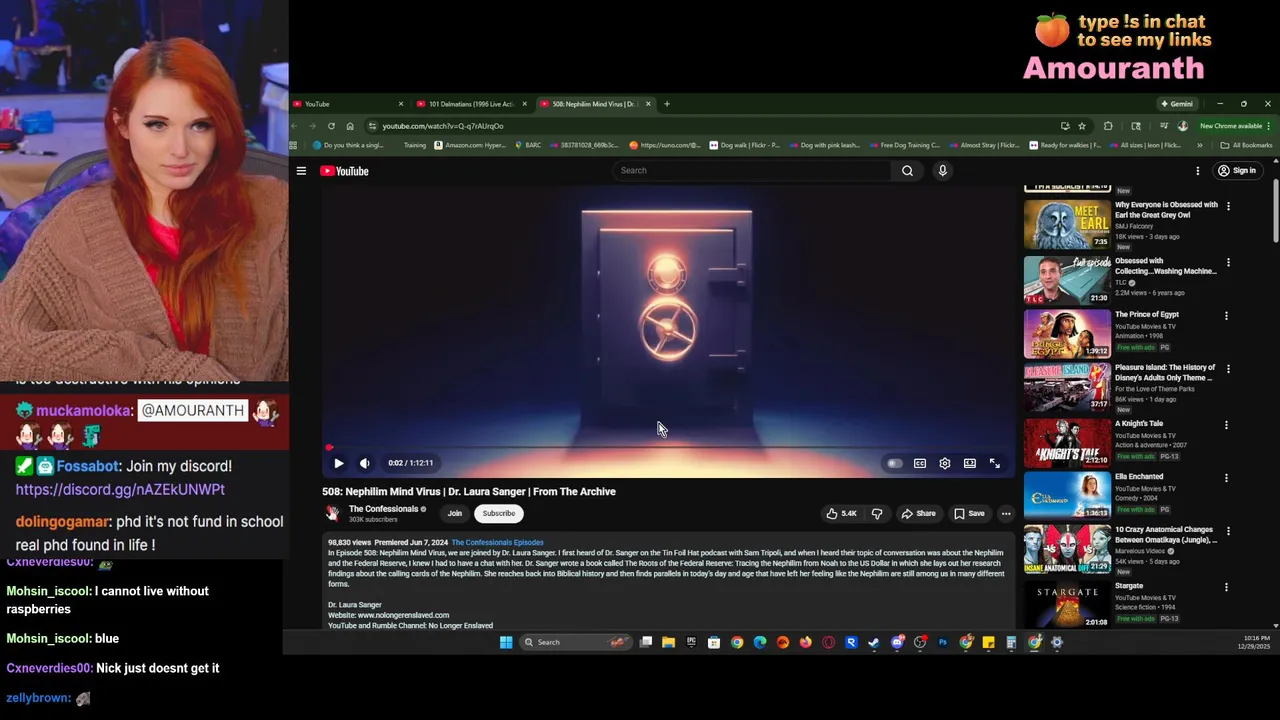Image resolution: width=1280 pixels, height=720 pixels.
Task: Open more actions menu next to Save
Action: [1006, 514]
